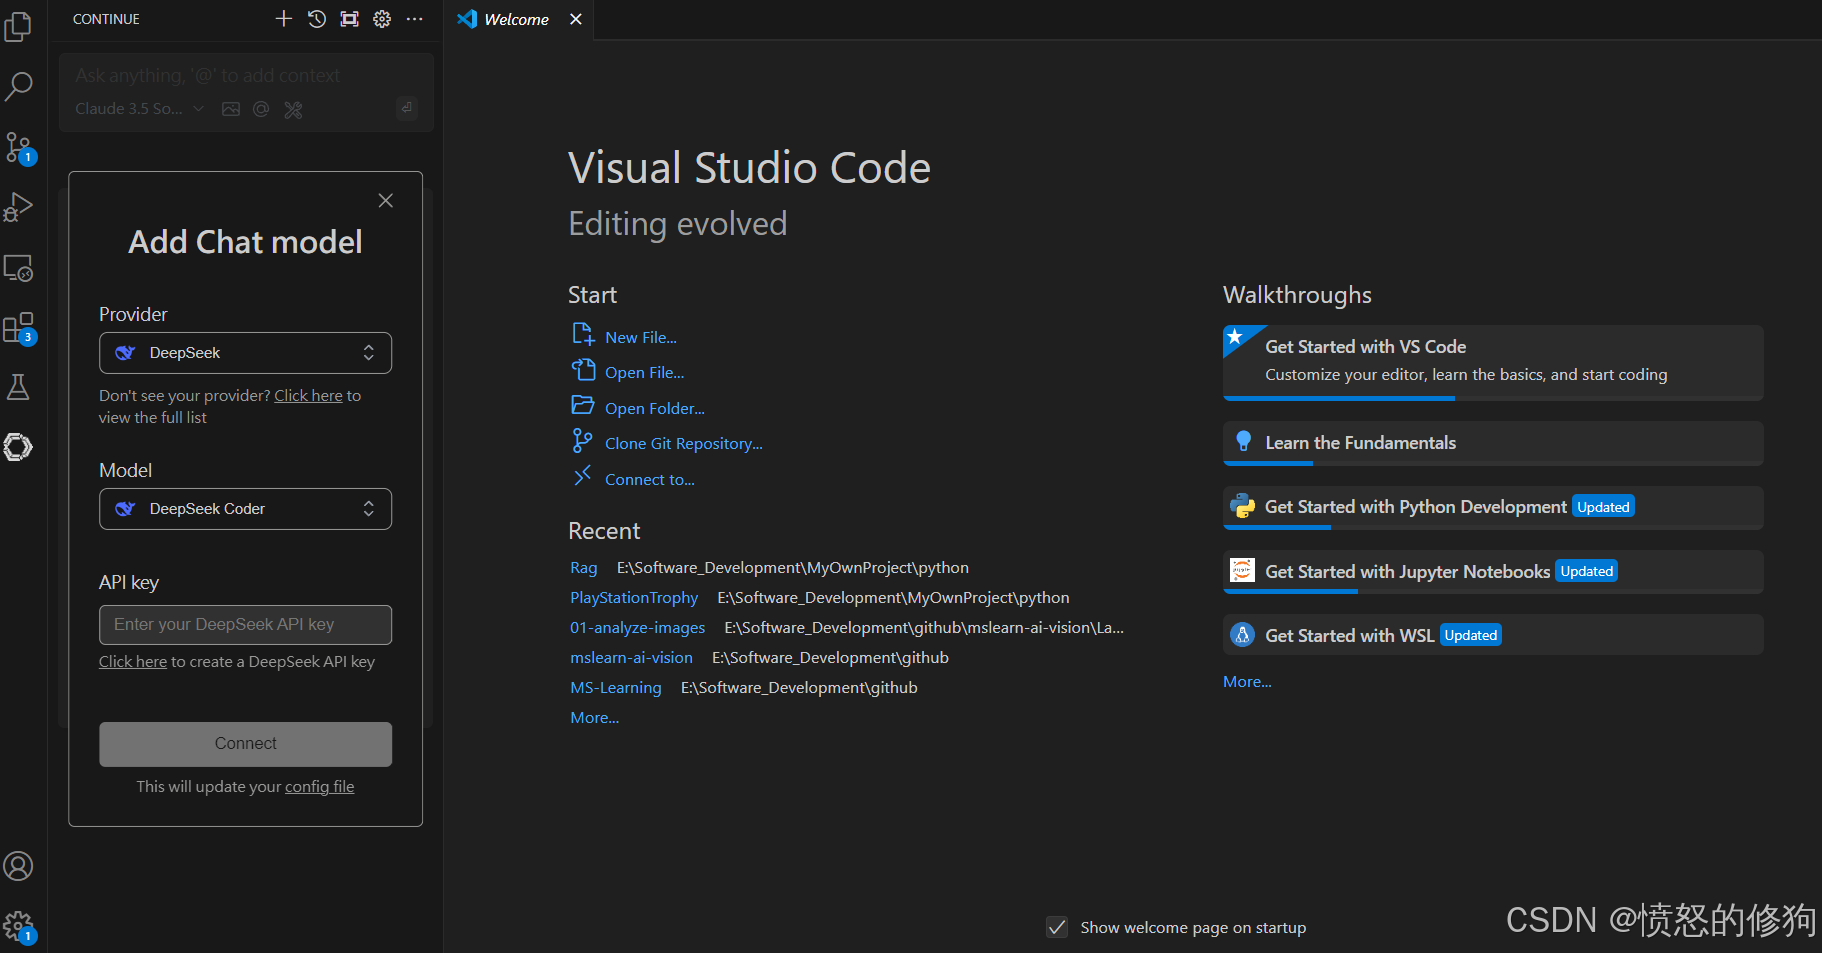Click Clone Git Repository link

pos(683,444)
